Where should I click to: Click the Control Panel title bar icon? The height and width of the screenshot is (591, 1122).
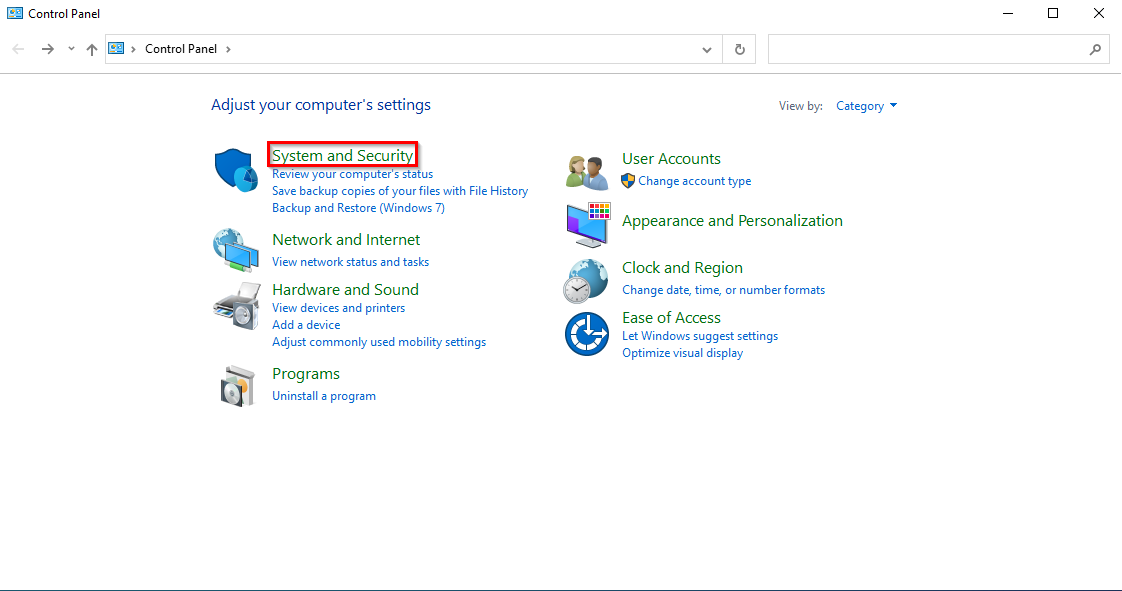point(14,13)
